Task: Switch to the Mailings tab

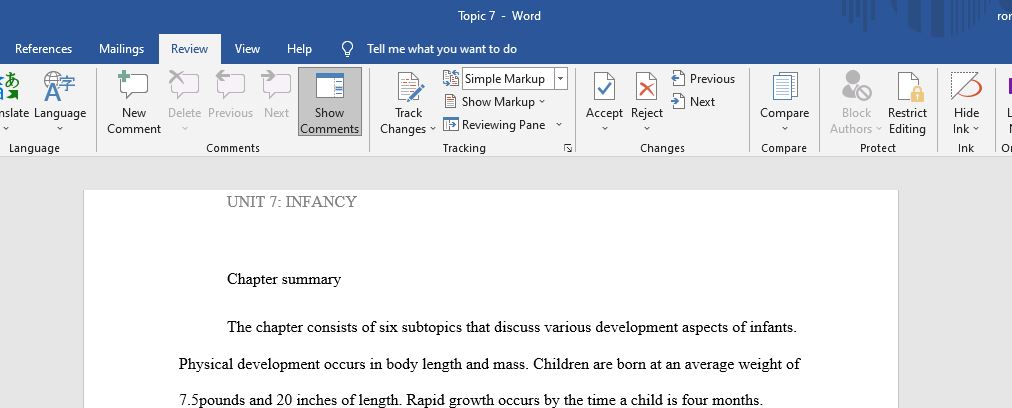Action: pos(121,49)
